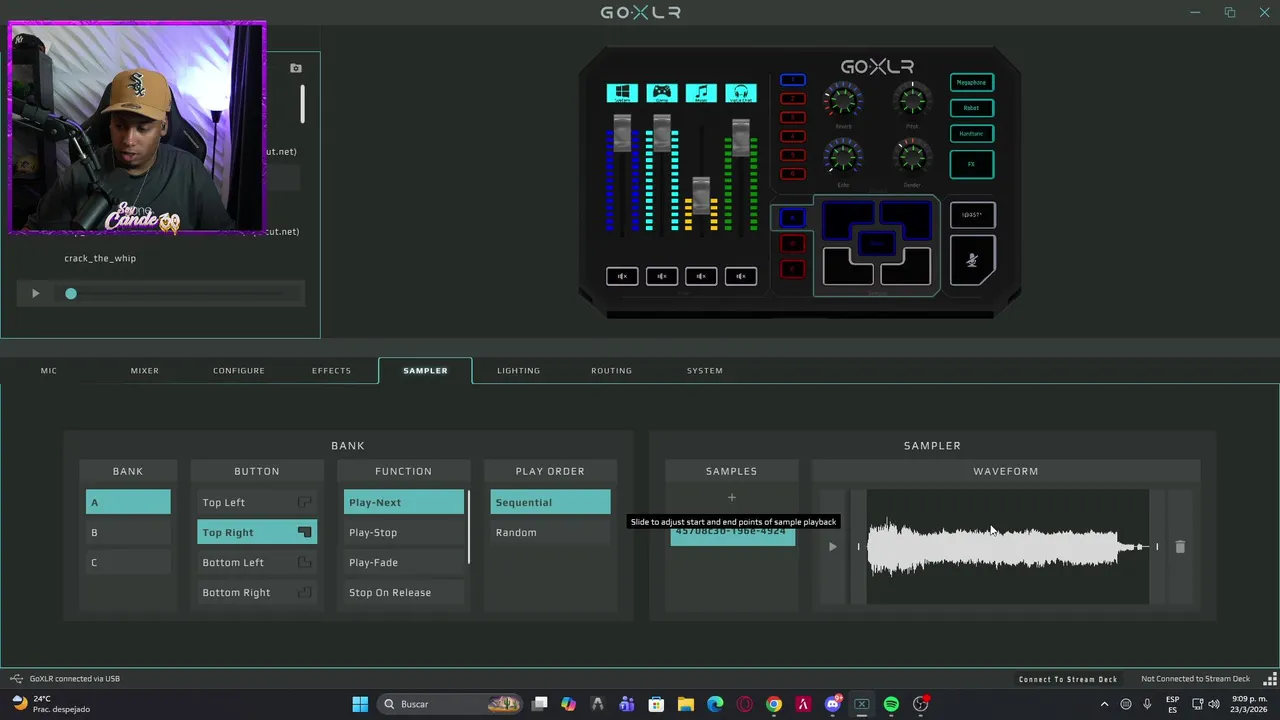Screen dimensions: 1280x720
Task: Toggle the Hardtune effect
Action: (x=971, y=133)
